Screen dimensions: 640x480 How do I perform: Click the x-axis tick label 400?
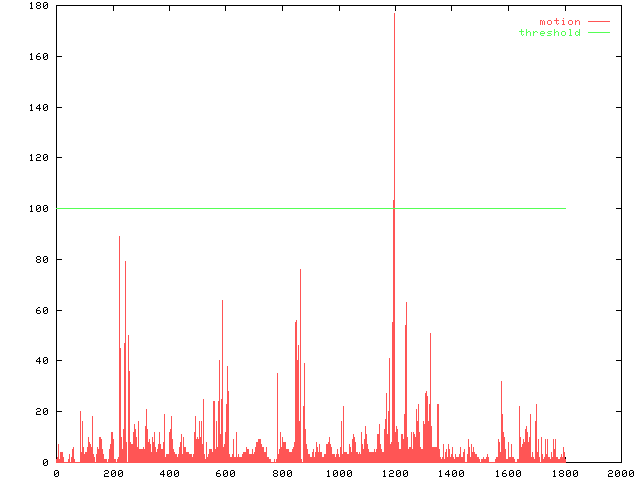coord(169,474)
